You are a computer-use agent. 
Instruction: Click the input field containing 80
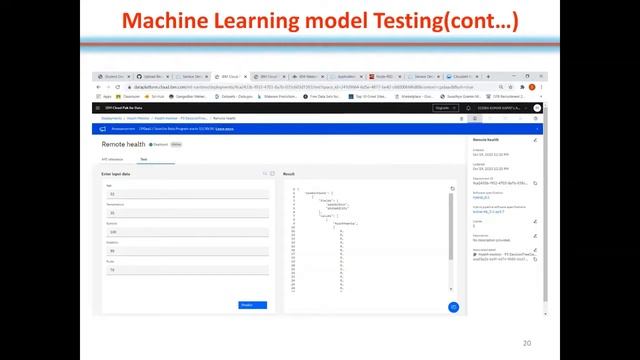coord(188,251)
